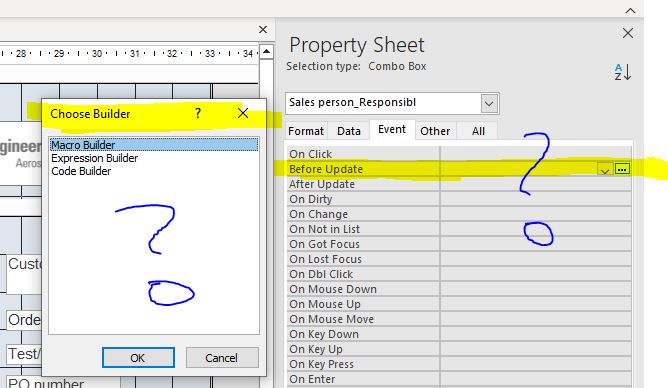Close the Property Sheet pane
Viewport: 668px width, 388px height.
pos(628,33)
